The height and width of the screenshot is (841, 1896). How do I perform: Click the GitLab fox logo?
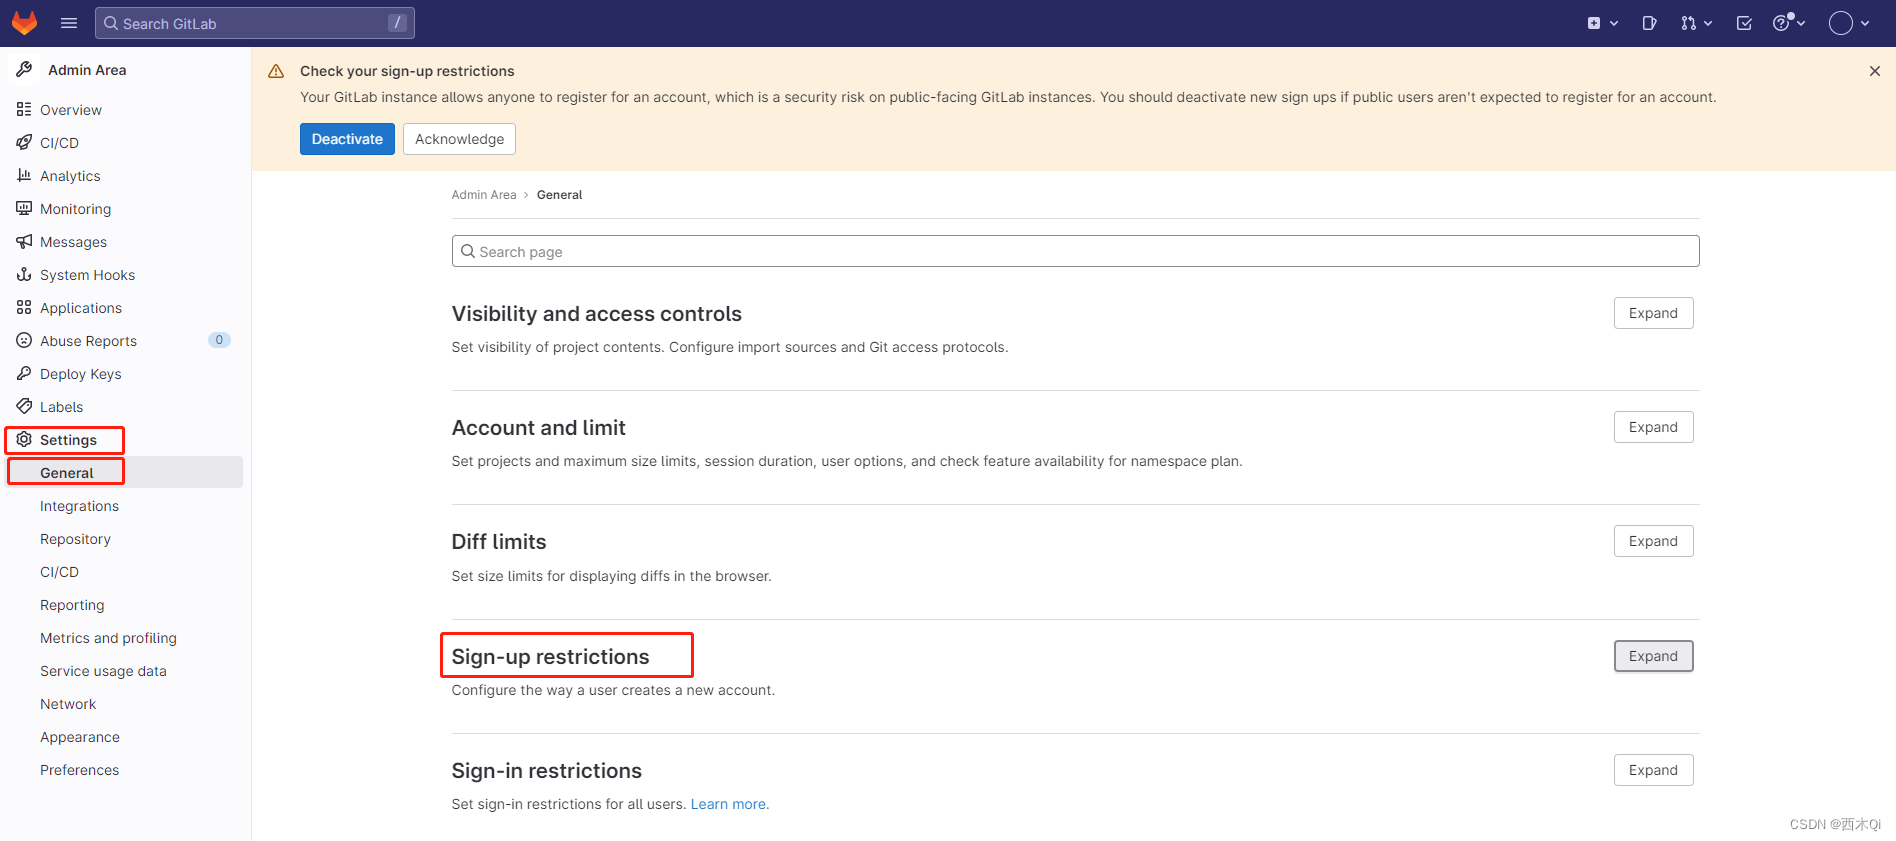(24, 23)
